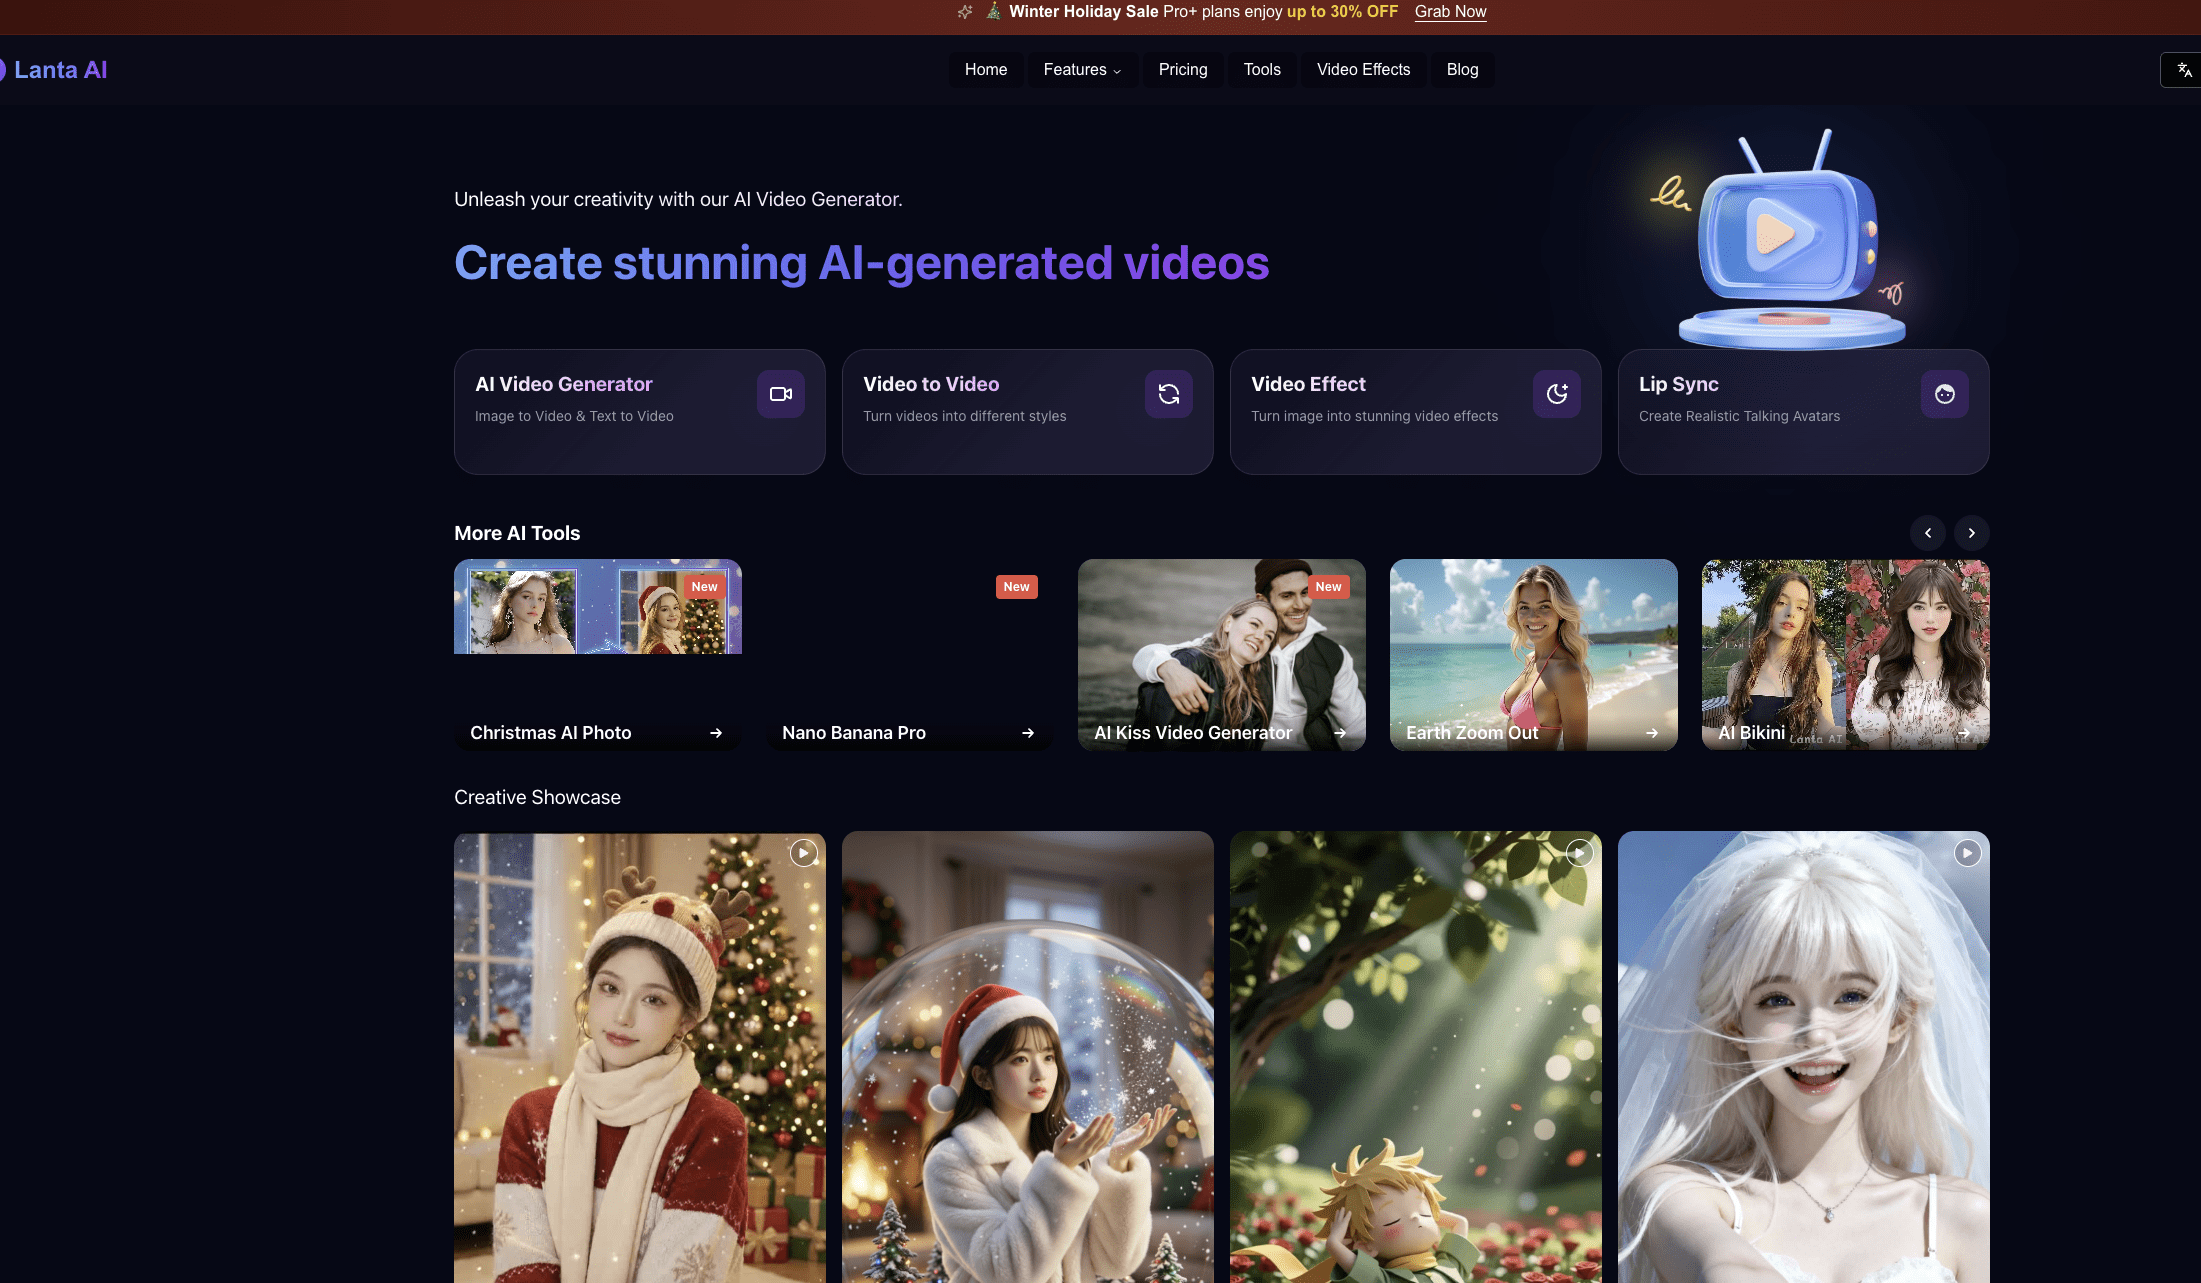The image size is (2201, 1283).
Task: Click the language translate icon in header
Action: coord(2184,70)
